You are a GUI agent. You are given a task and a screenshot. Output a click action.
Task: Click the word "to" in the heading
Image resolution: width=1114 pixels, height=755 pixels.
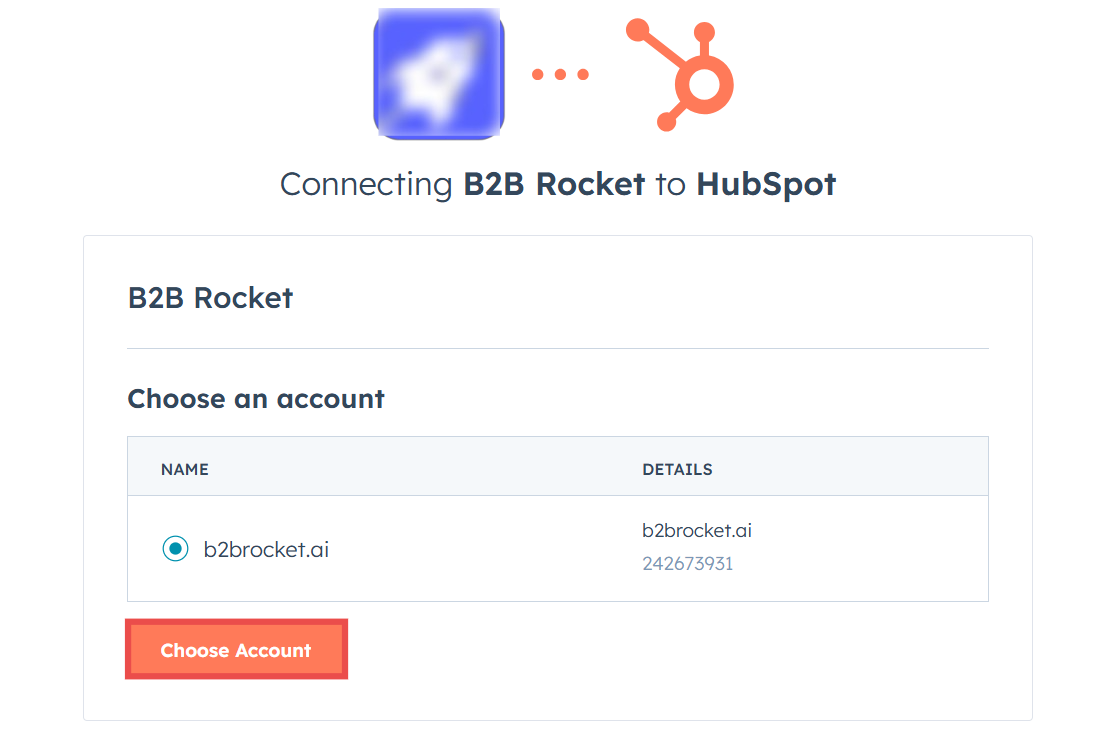click(670, 184)
